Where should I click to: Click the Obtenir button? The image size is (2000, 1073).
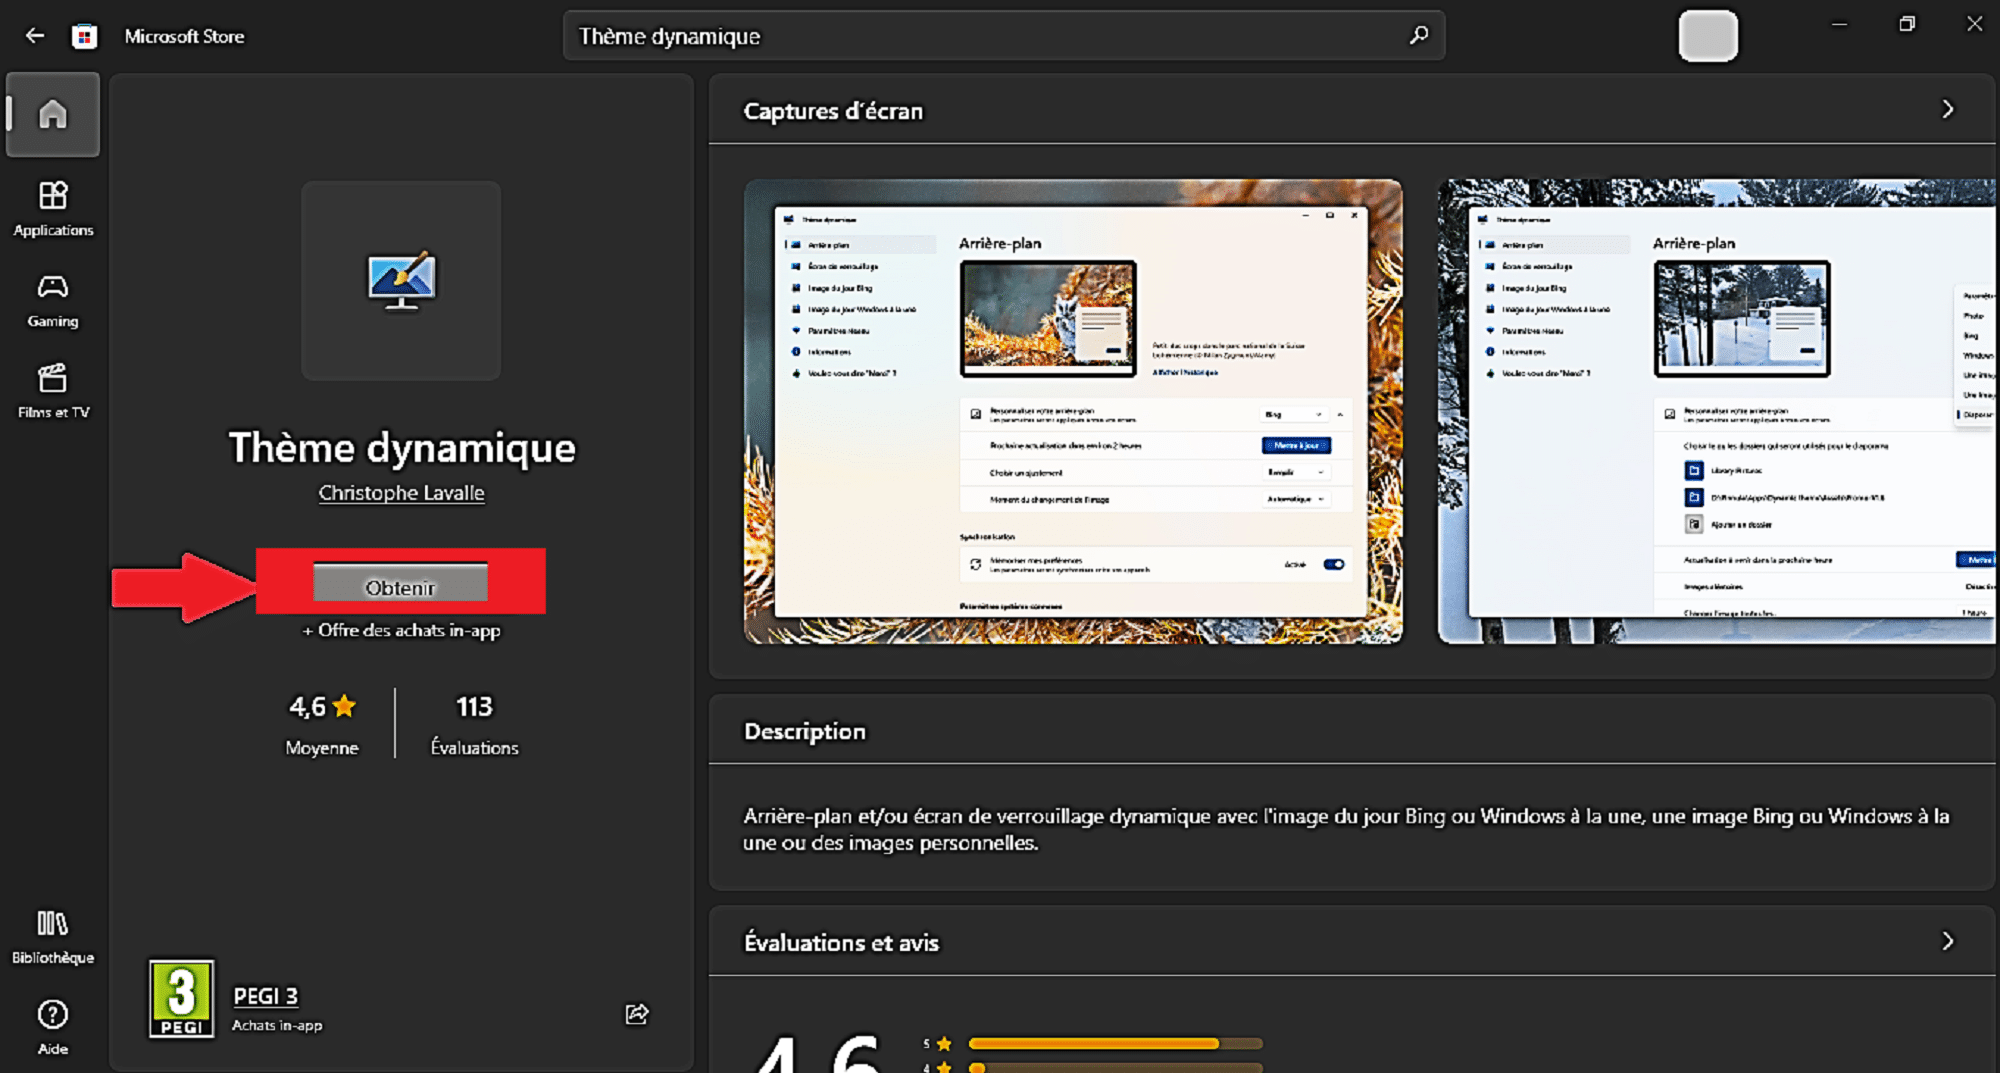click(401, 583)
